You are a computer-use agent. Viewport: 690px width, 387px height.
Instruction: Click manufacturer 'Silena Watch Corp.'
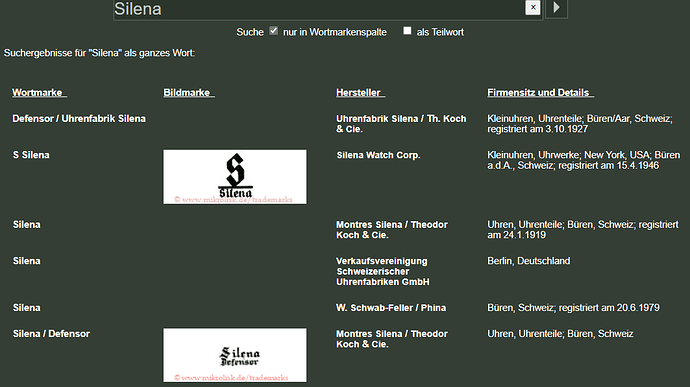coord(378,155)
